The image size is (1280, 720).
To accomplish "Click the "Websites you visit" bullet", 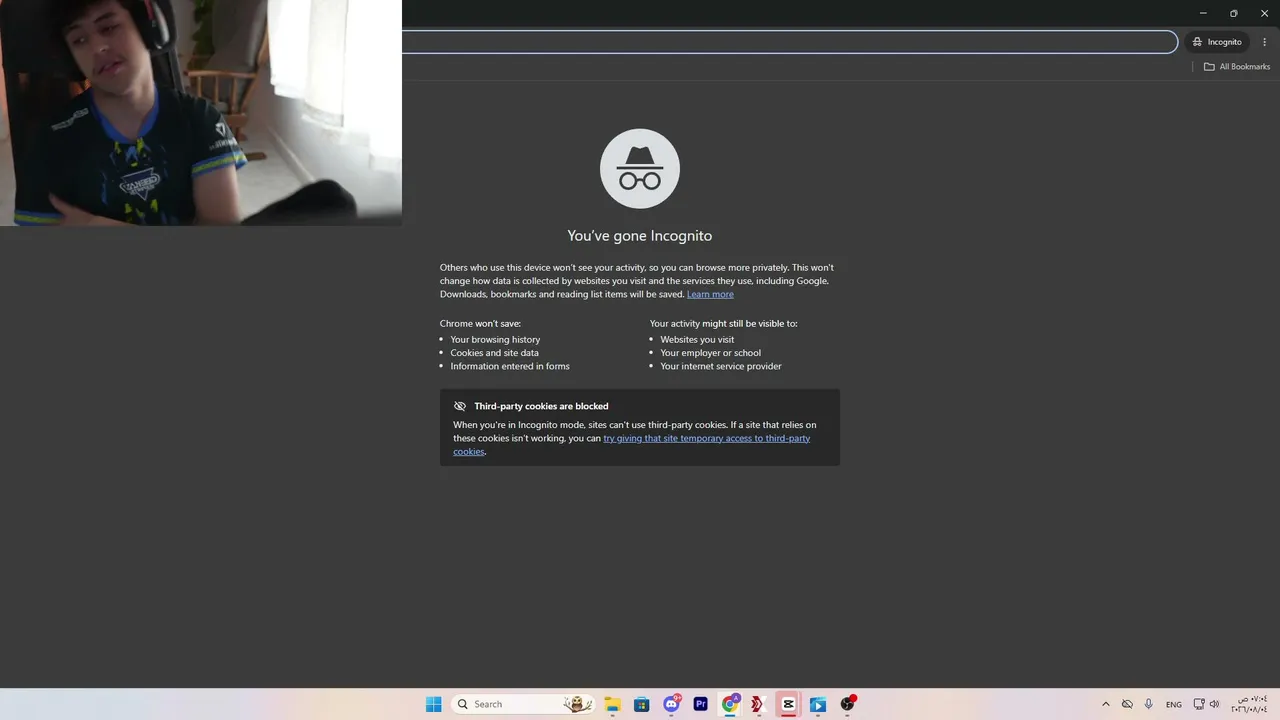I will click(x=697, y=340).
